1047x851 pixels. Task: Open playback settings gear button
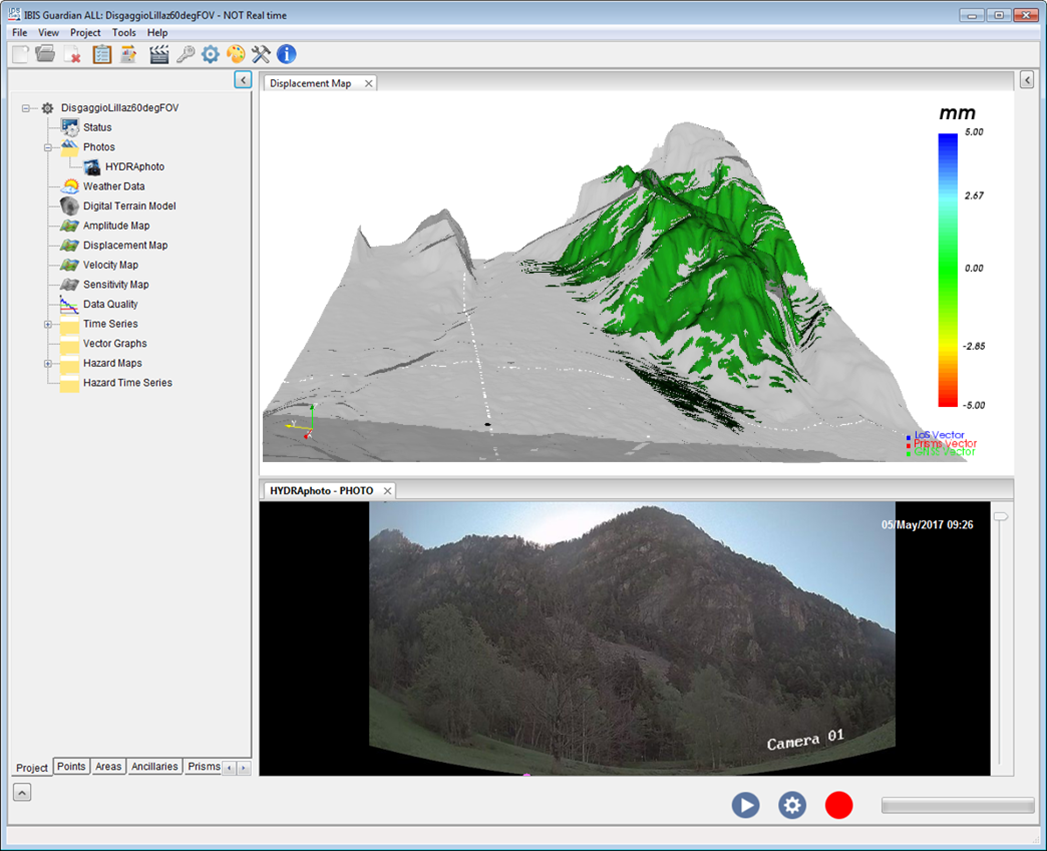tap(792, 805)
